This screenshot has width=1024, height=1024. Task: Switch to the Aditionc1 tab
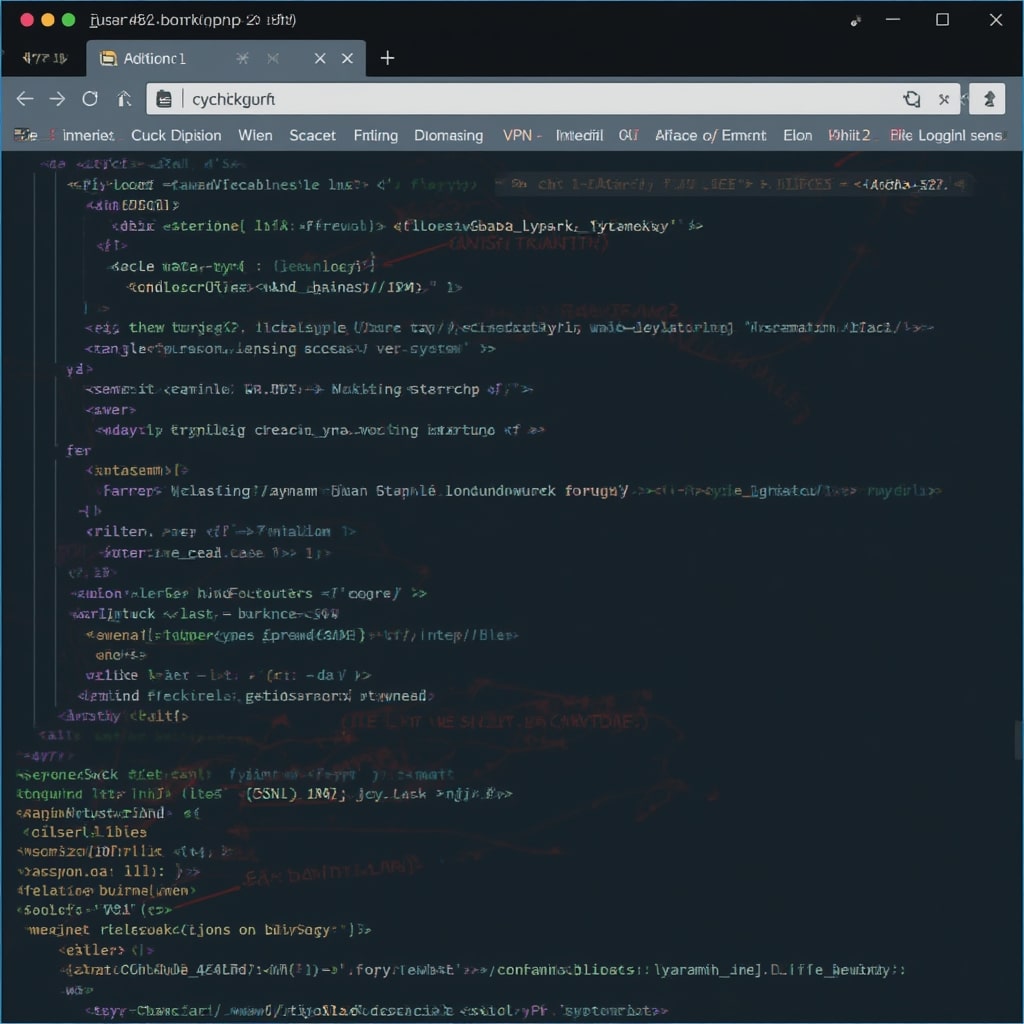[155, 59]
